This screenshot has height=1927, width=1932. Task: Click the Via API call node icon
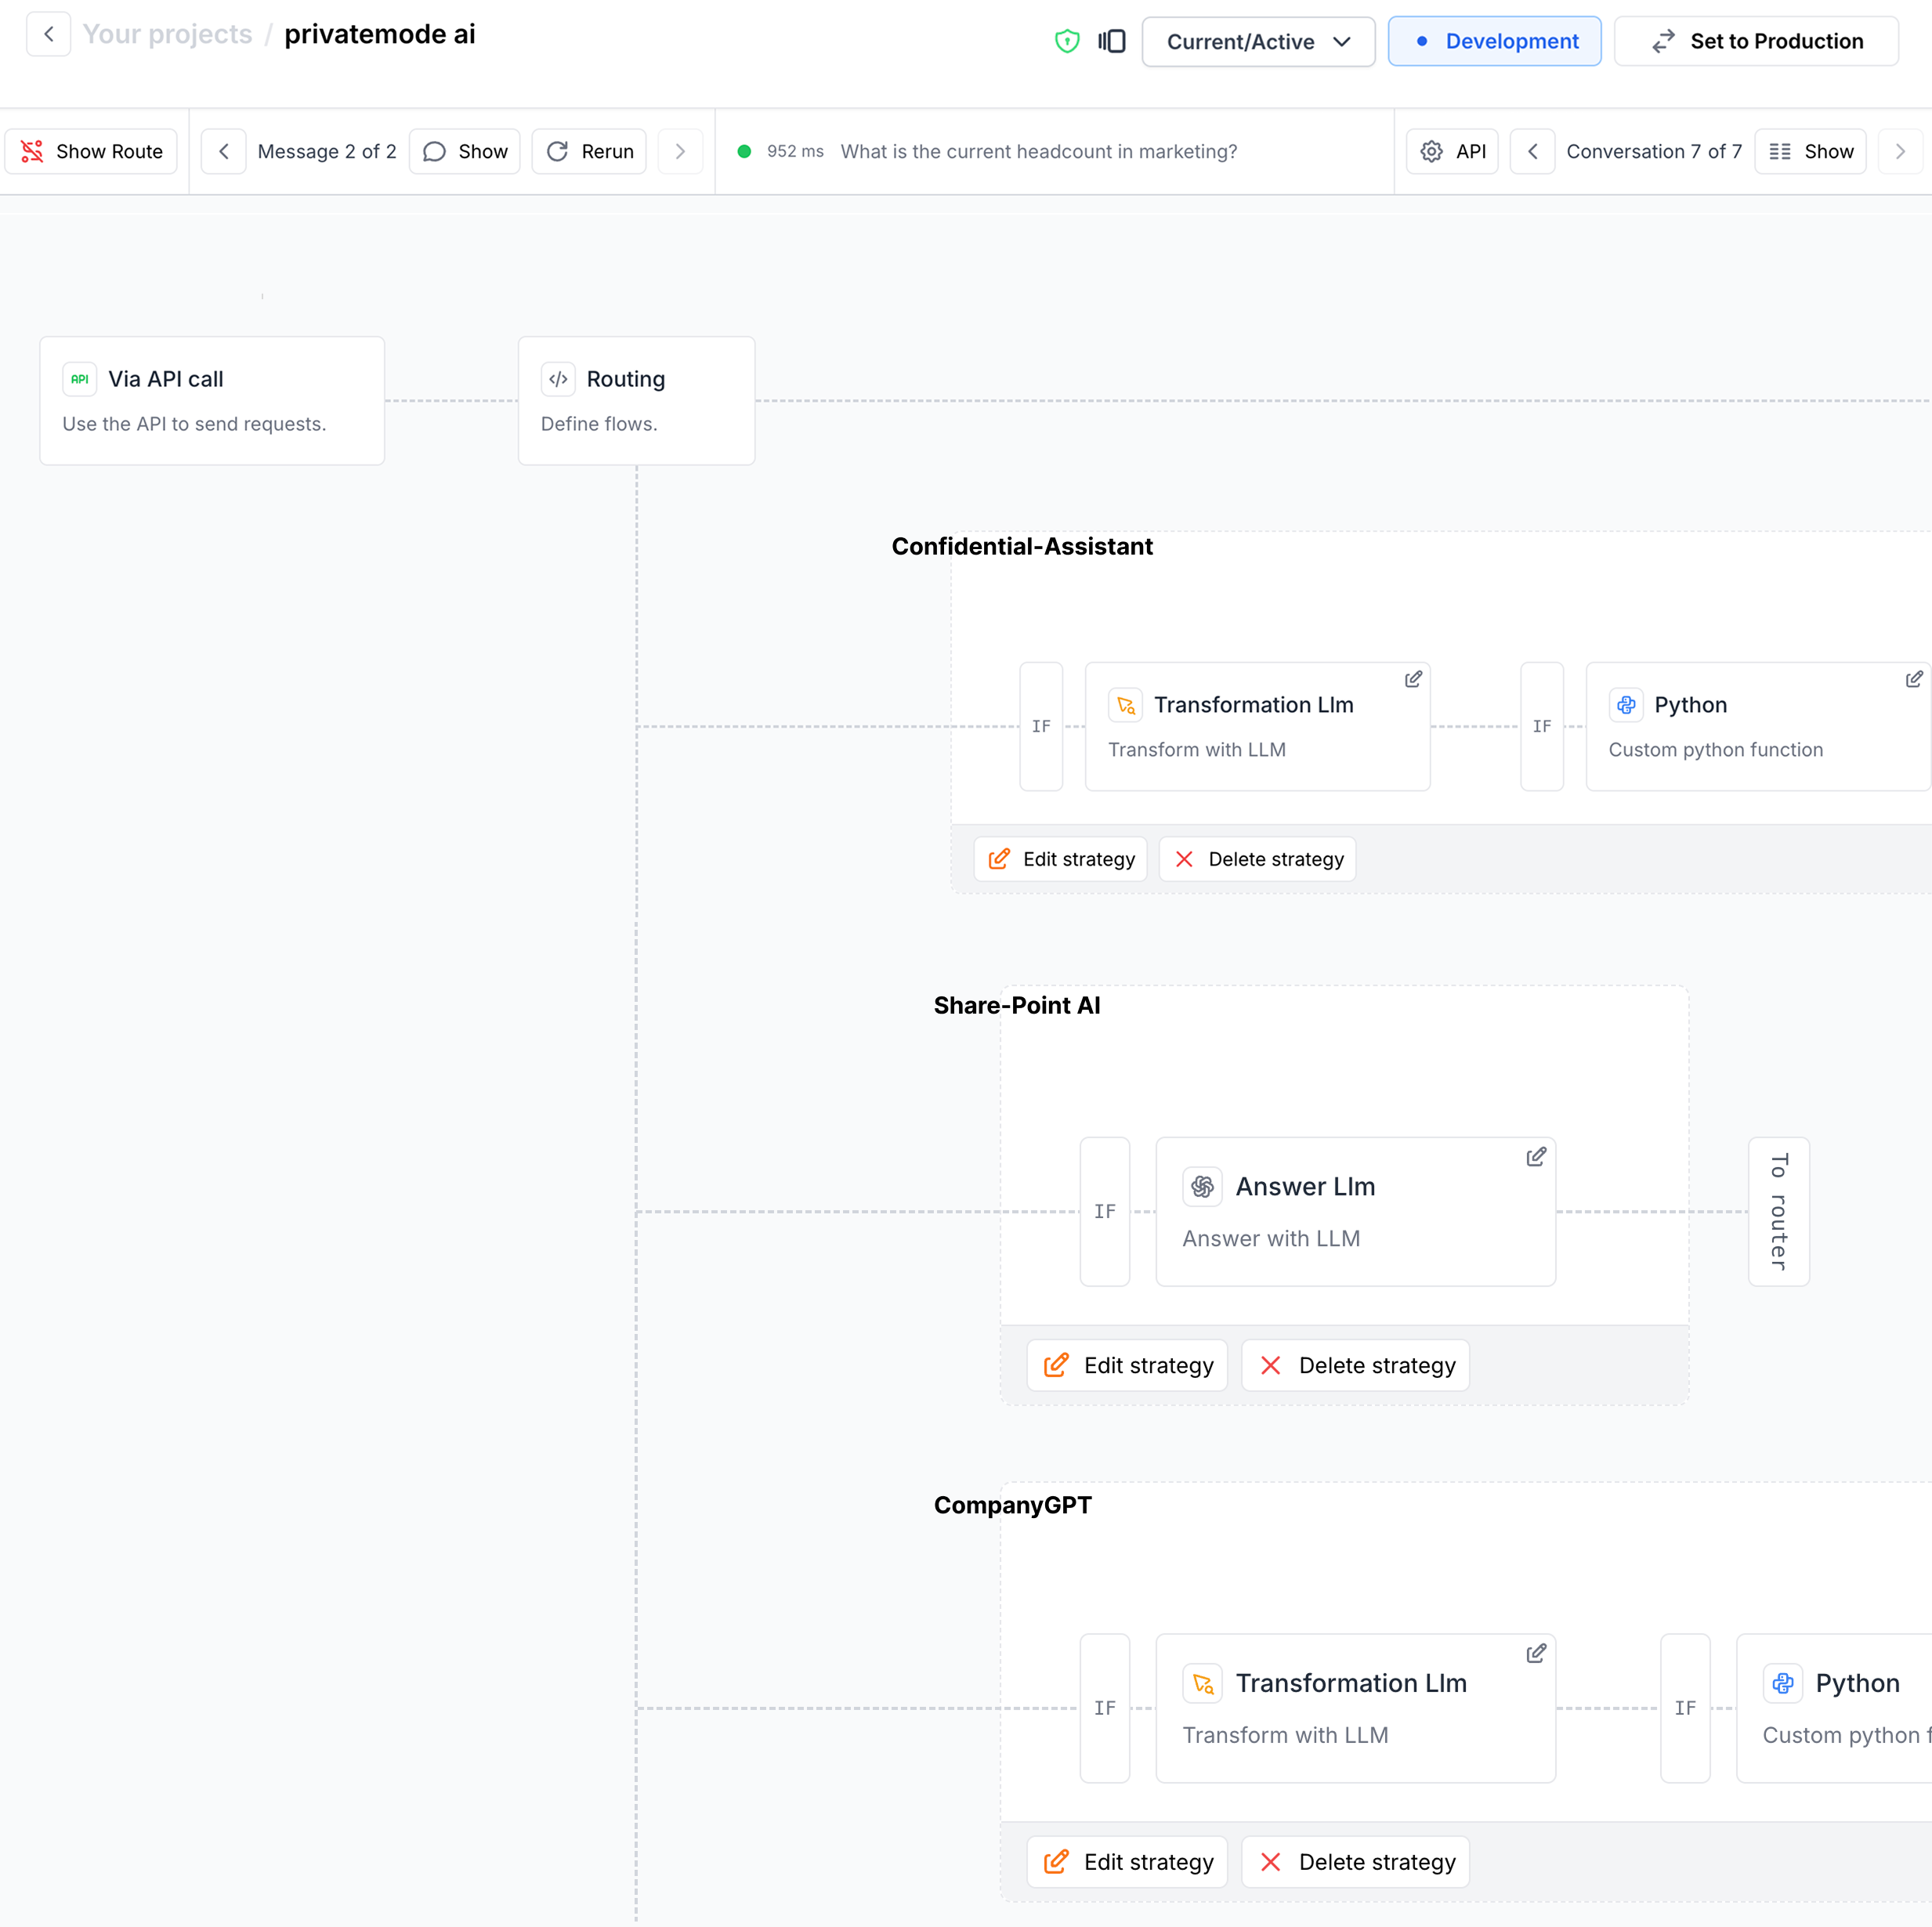tap(80, 379)
